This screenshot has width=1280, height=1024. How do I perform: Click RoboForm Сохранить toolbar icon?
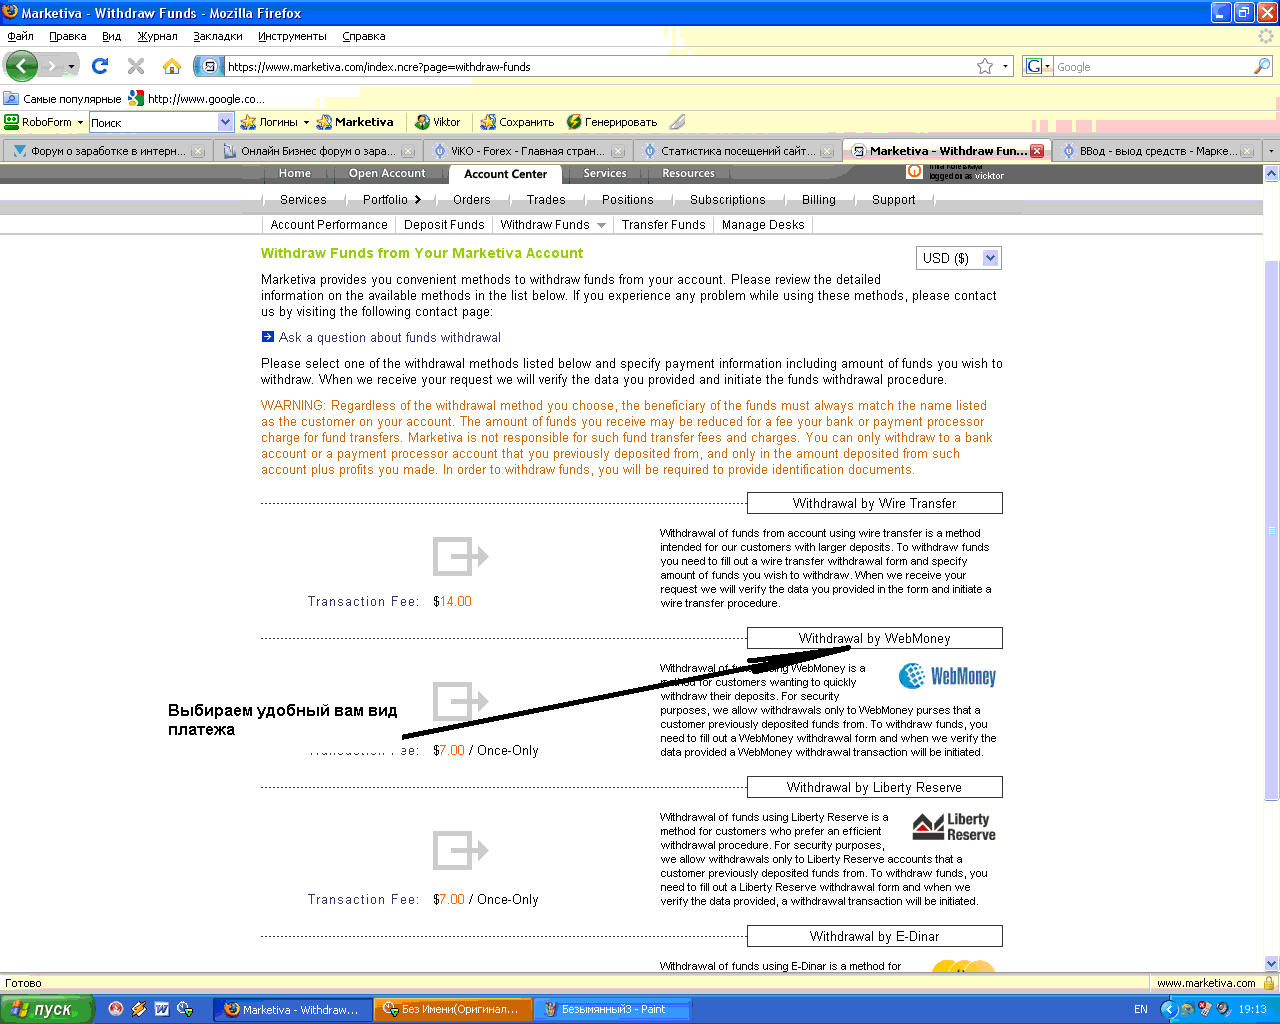click(x=517, y=122)
